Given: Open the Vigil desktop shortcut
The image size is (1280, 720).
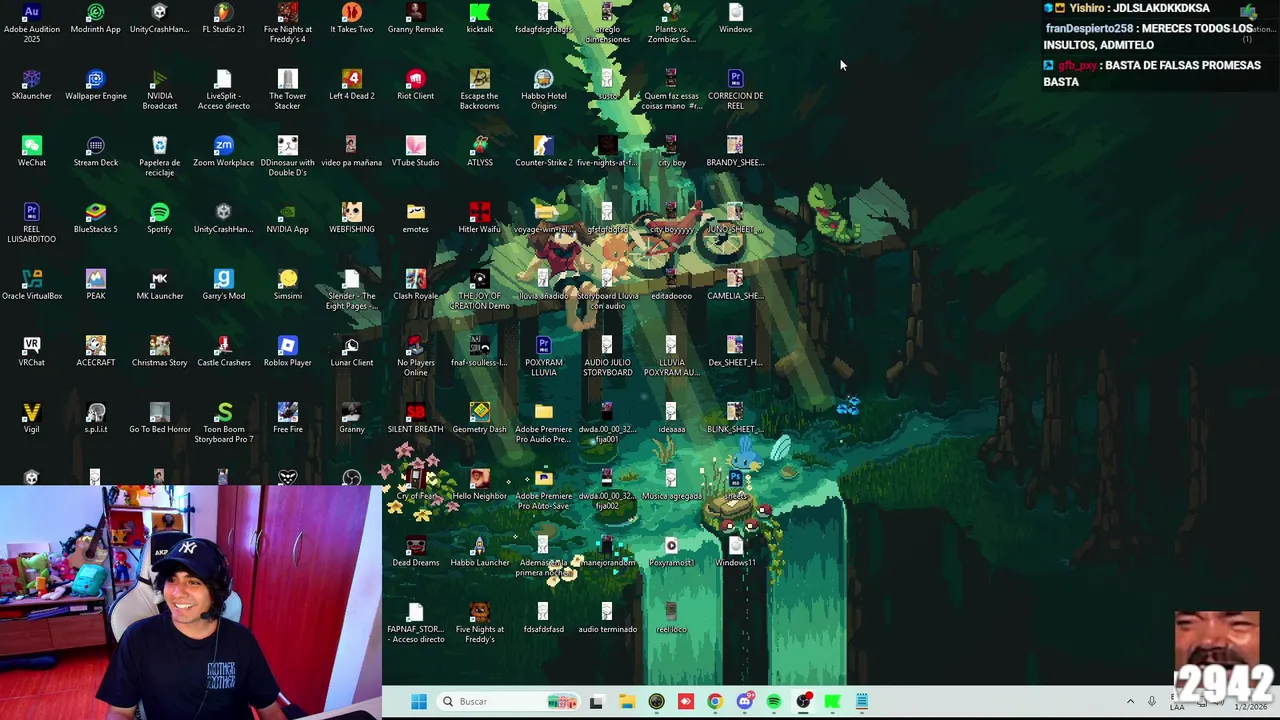Looking at the screenshot, I should (x=32, y=419).
